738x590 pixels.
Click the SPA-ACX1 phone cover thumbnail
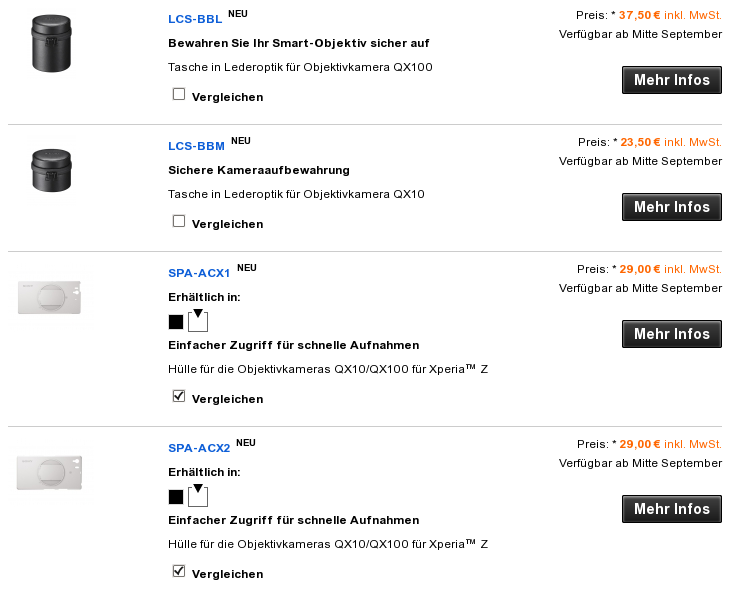49,297
